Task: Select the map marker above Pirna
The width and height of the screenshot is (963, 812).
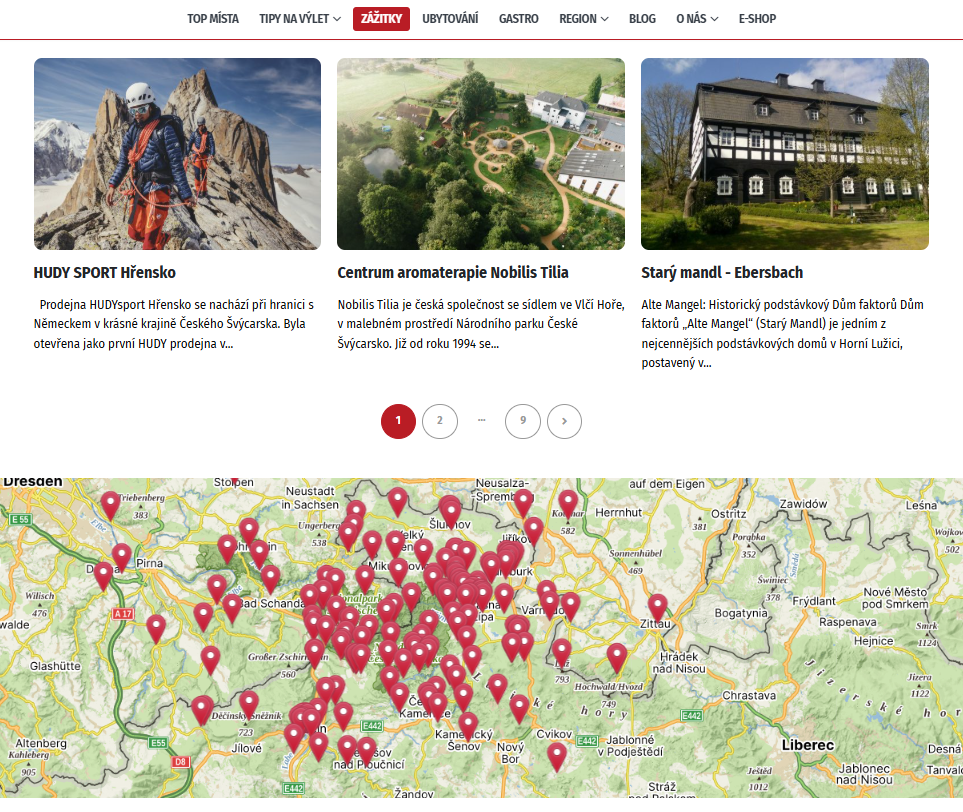Action: (122, 556)
